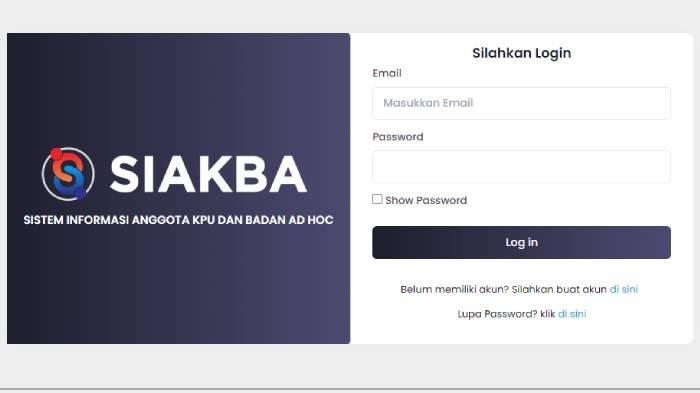
Task: Click the Email field label
Action: click(x=387, y=73)
